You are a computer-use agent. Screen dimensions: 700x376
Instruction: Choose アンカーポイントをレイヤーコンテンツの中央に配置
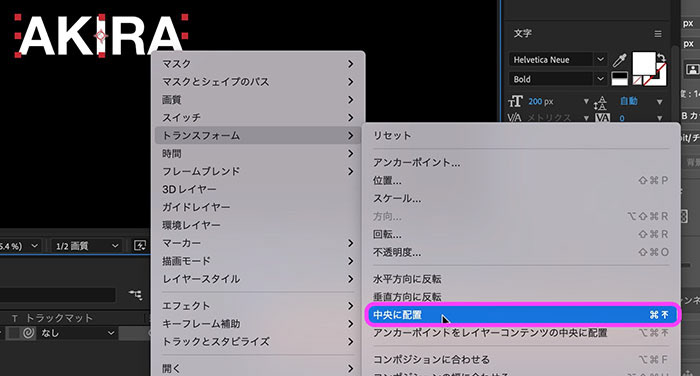tap(521, 333)
